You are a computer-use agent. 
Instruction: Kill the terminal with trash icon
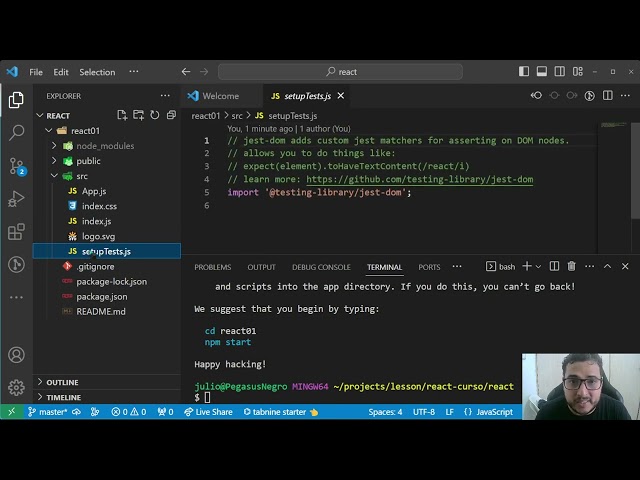pos(571,266)
